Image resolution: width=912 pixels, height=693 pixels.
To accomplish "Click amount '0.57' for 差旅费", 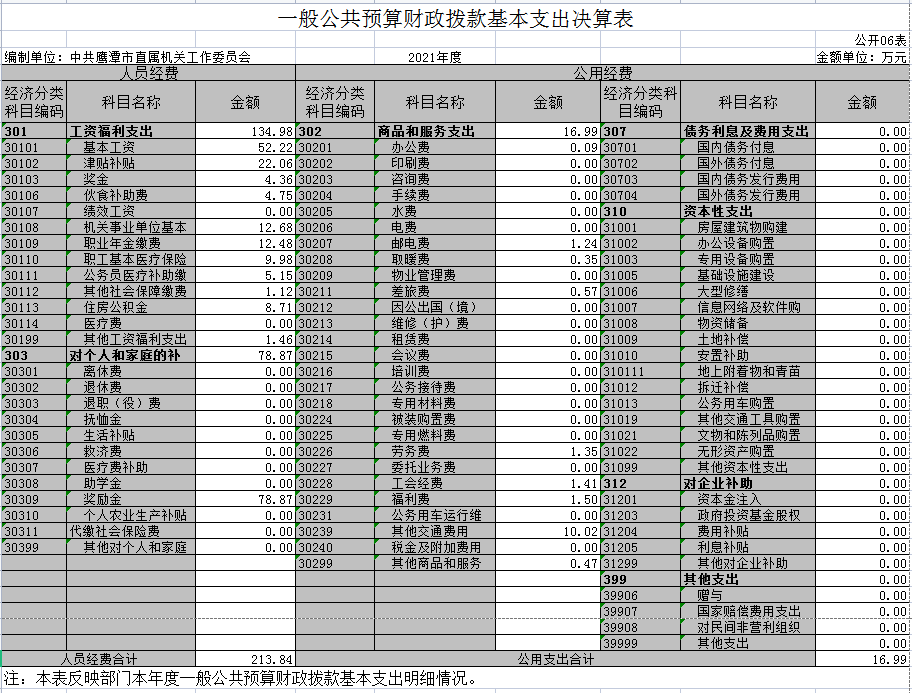I will pyautogui.click(x=548, y=291).
